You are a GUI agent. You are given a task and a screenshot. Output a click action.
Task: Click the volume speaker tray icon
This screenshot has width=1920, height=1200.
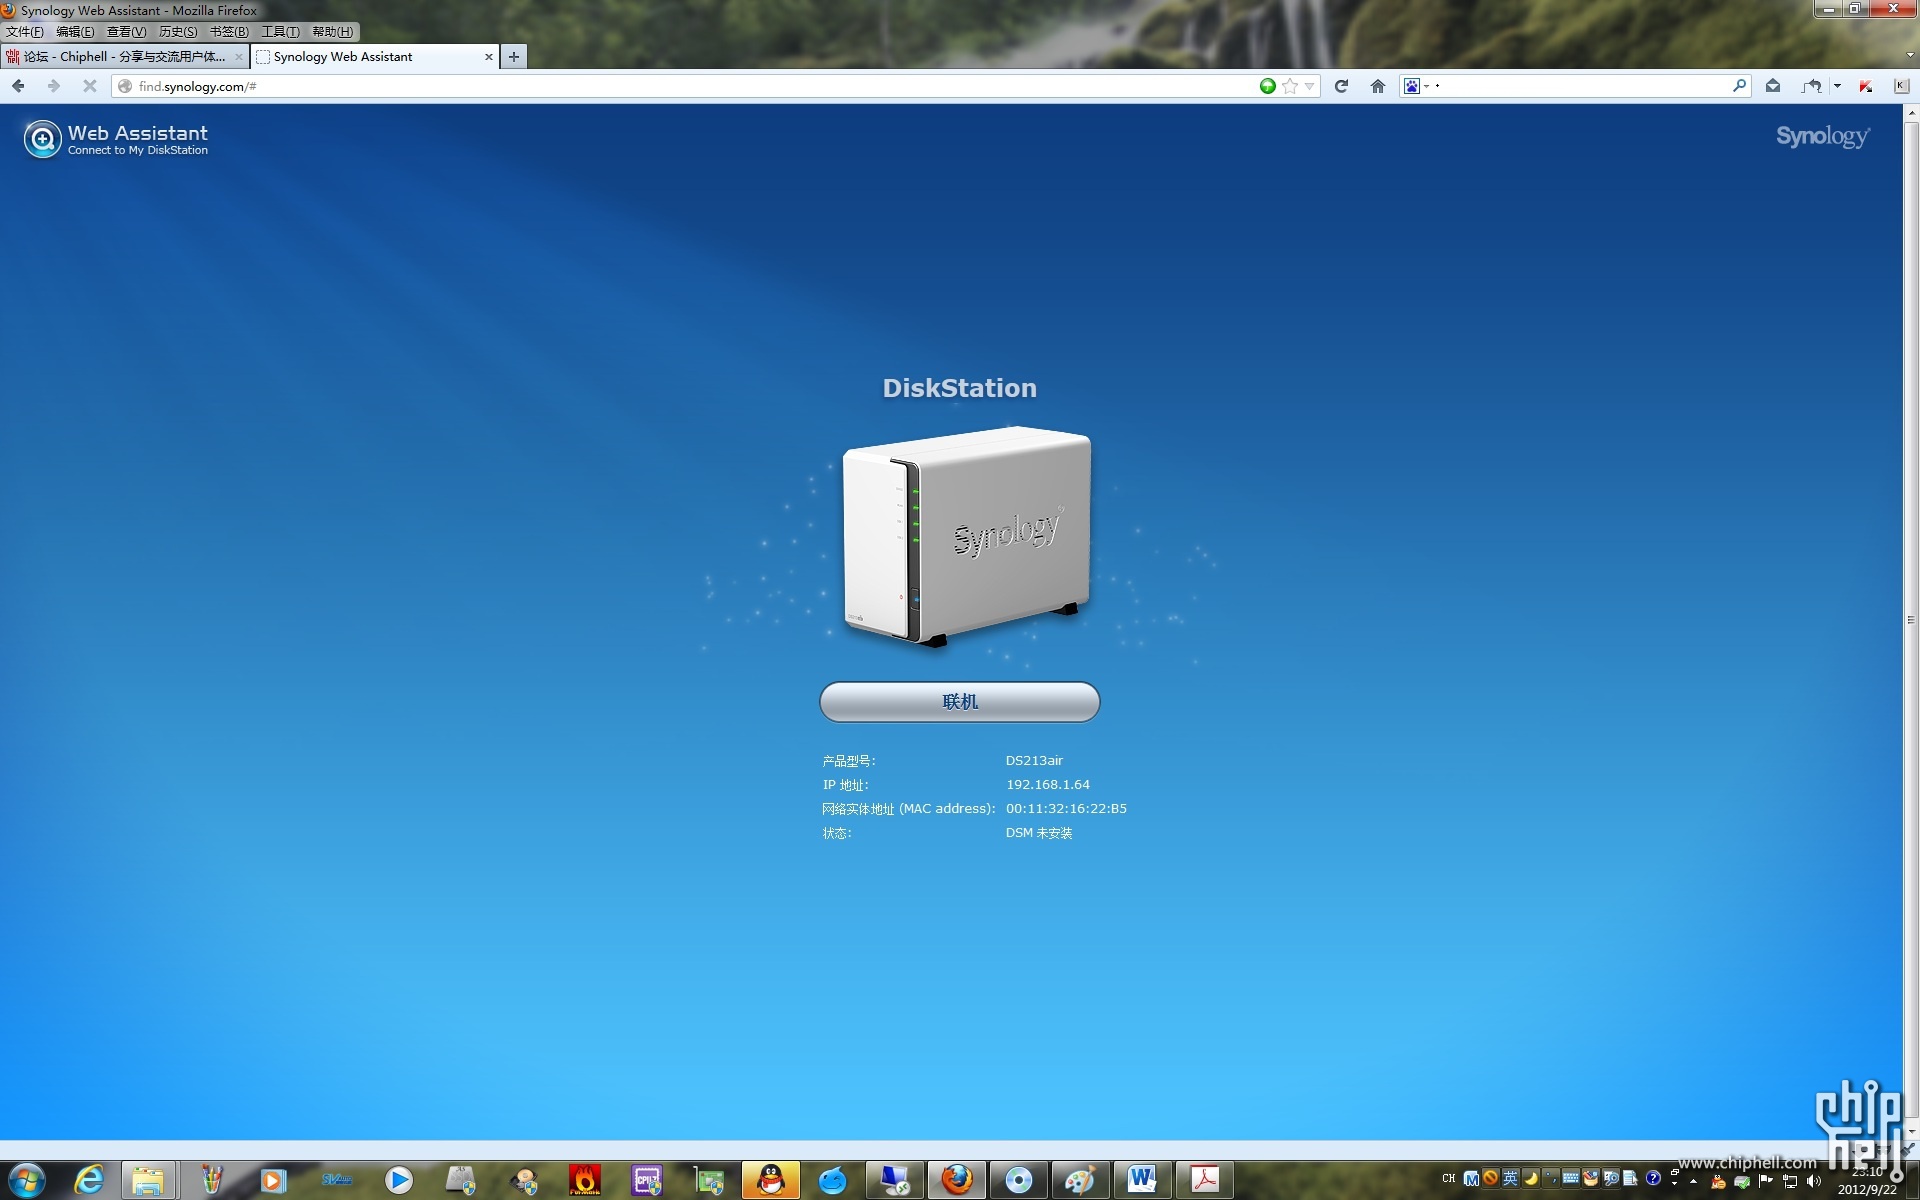(1814, 1181)
